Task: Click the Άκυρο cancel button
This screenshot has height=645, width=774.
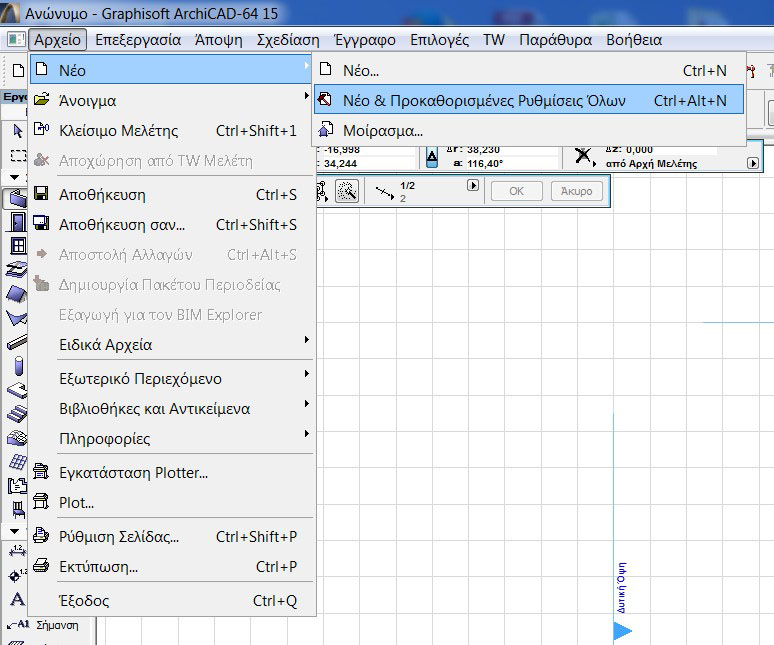Action: [x=577, y=191]
